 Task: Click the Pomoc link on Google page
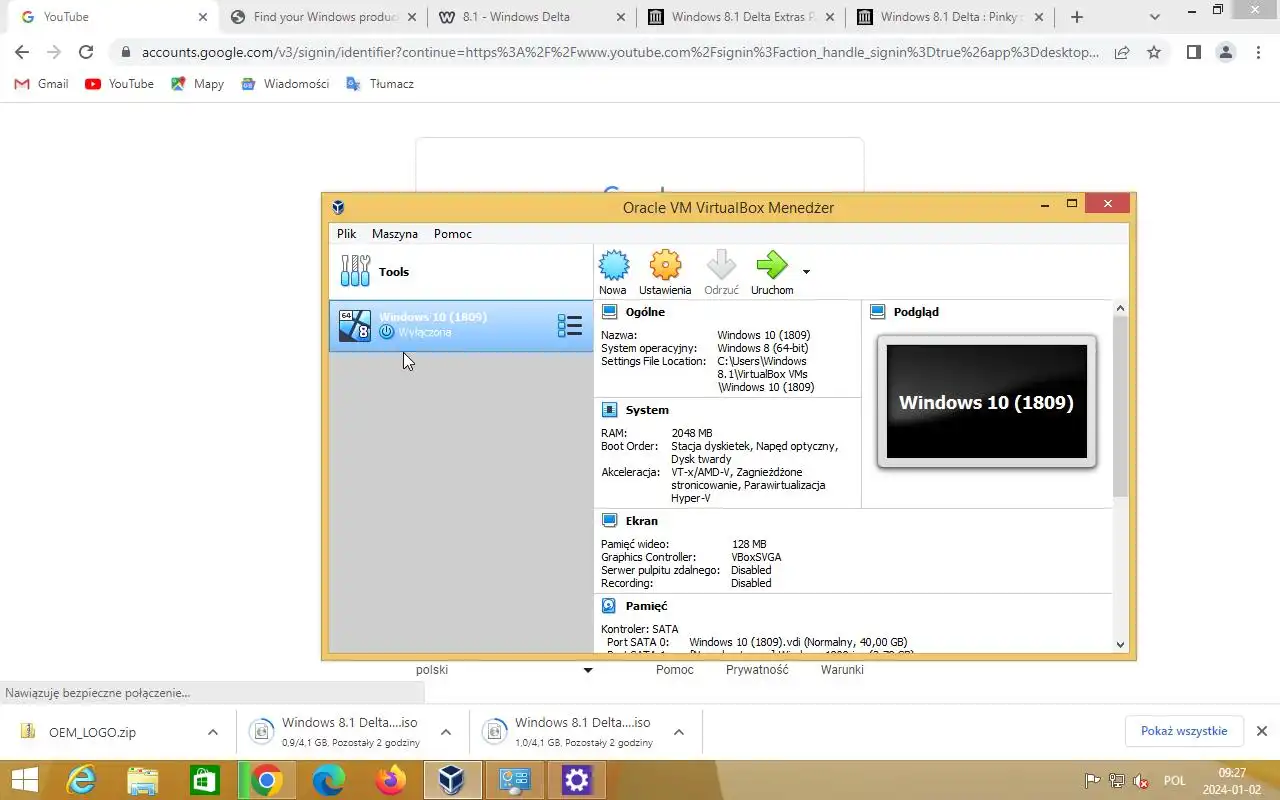click(x=675, y=670)
